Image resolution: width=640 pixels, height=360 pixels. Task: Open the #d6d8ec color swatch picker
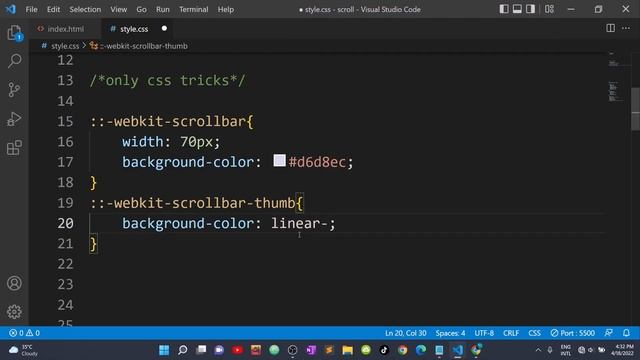[x=280, y=160]
